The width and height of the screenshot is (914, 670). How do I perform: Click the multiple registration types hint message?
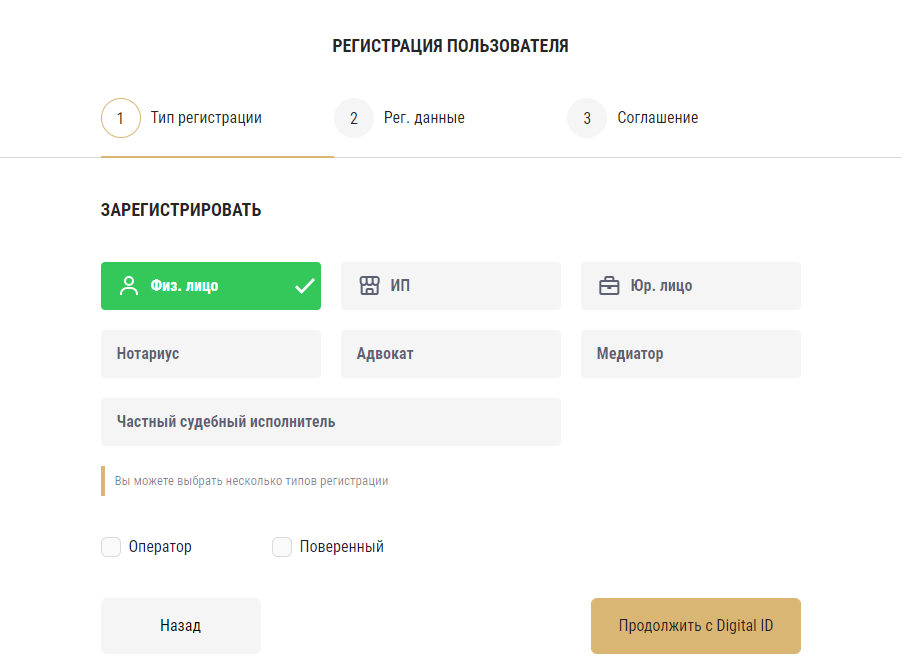[x=249, y=481]
